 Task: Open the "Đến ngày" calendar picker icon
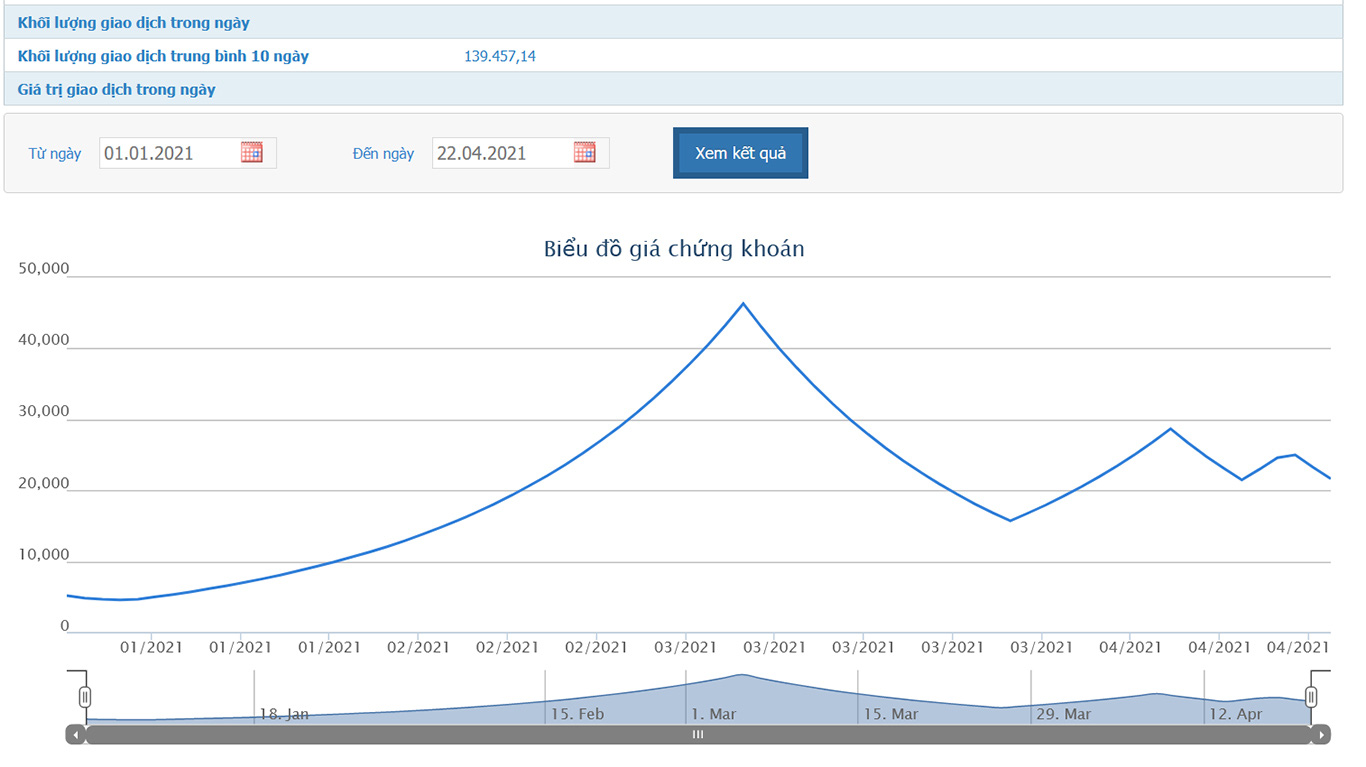click(585, 152)
